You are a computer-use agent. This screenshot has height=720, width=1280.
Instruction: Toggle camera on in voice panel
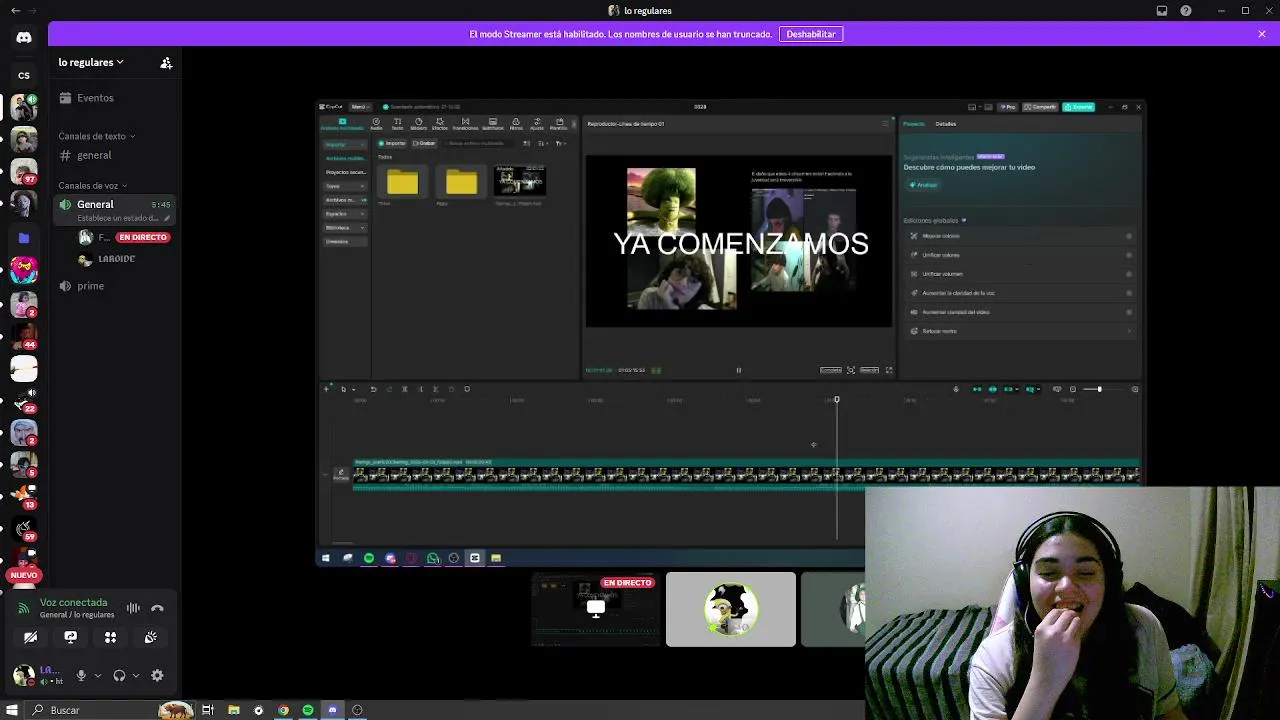pyautogui.click(x=30, y=637)
